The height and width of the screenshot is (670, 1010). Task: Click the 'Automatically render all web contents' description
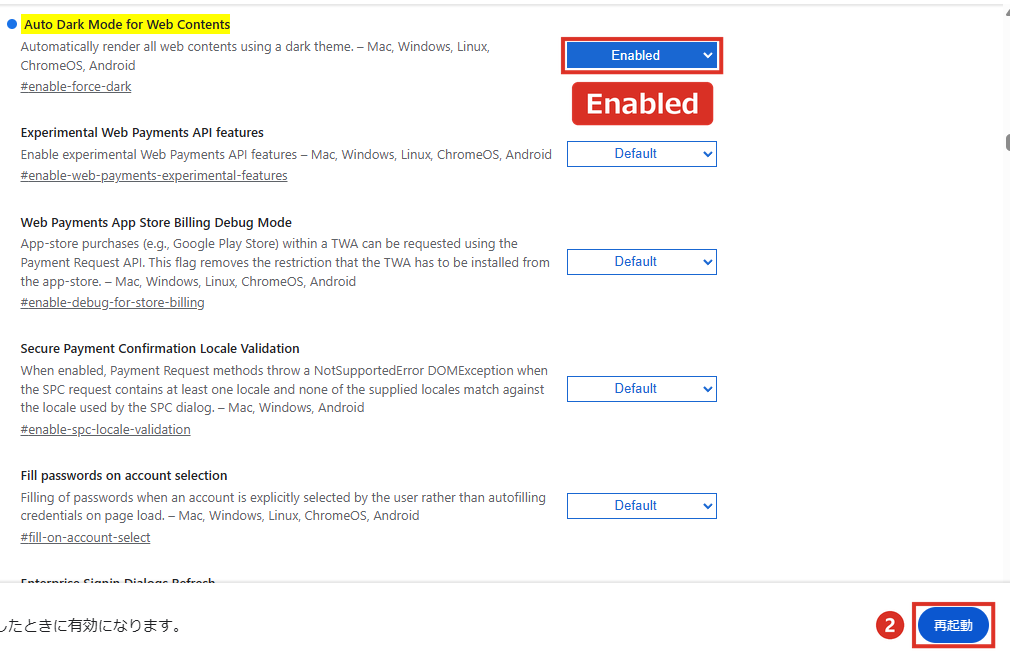255,56
